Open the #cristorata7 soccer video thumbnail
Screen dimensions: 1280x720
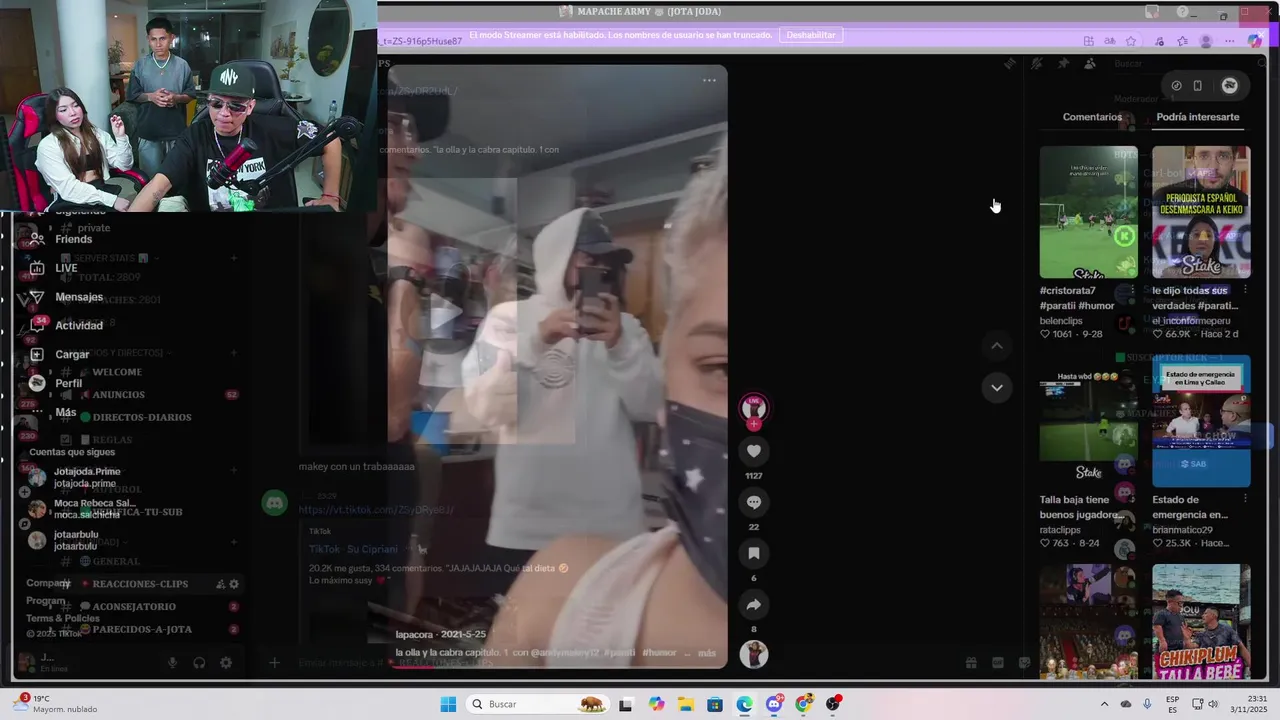(1088, 212)
